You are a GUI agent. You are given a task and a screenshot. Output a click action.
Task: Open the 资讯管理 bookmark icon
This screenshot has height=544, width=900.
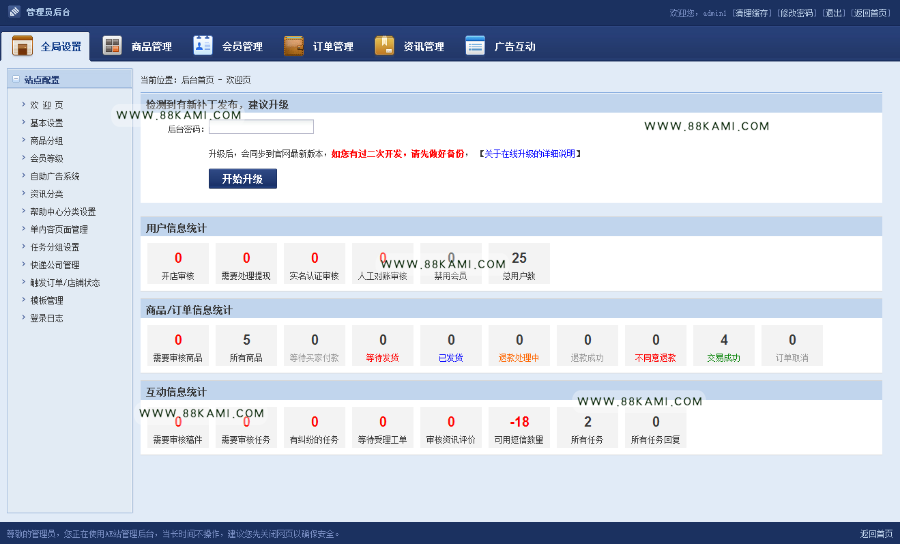coord(385,45)
